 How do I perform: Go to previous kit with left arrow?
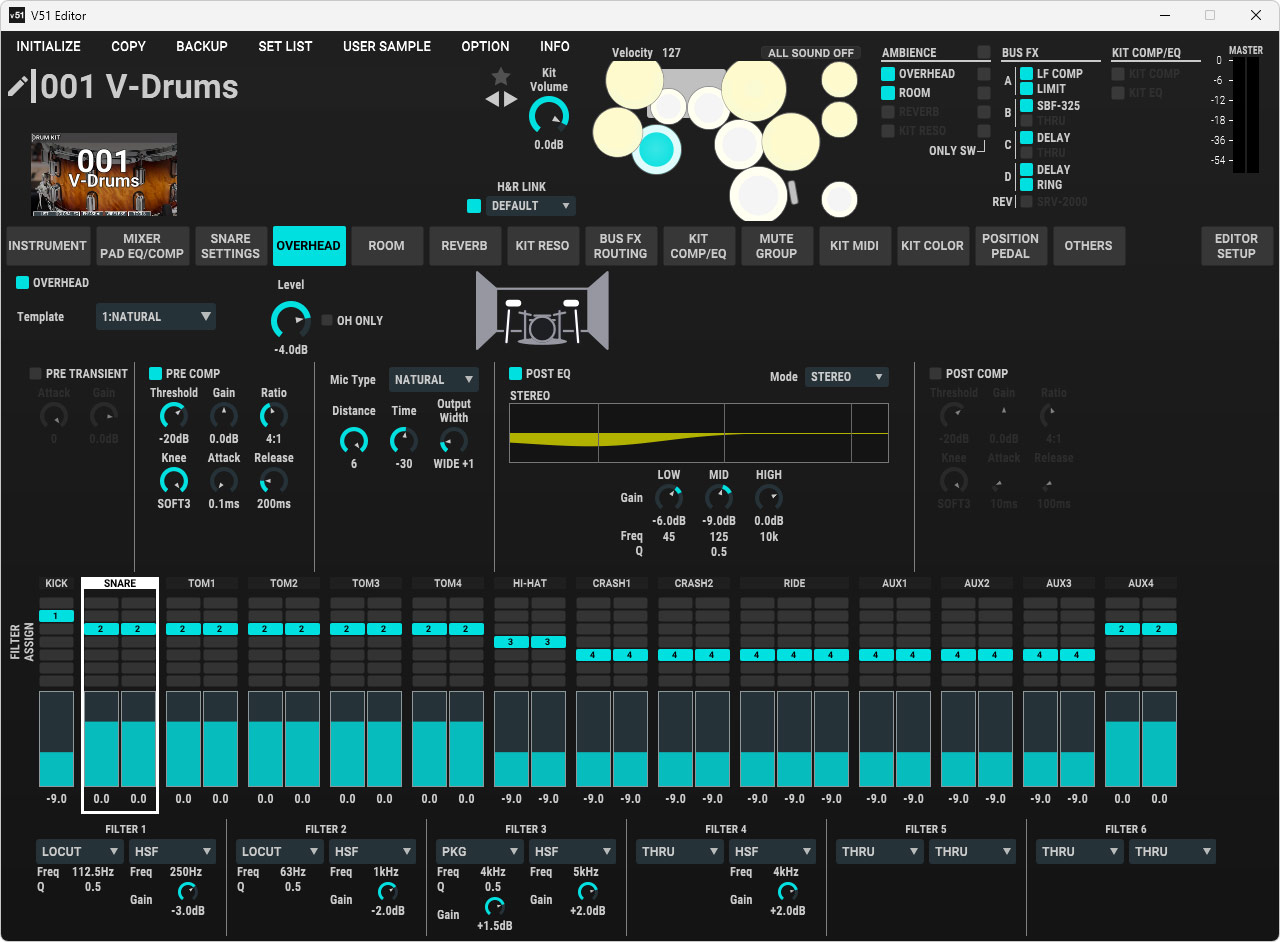click(492, 99)
